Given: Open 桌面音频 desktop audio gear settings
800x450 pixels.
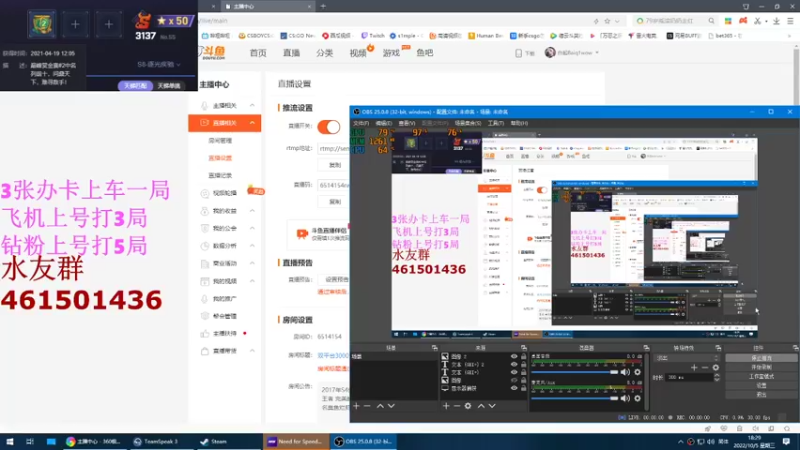Looking at the screenshot, I should click(x=637, y=372).
